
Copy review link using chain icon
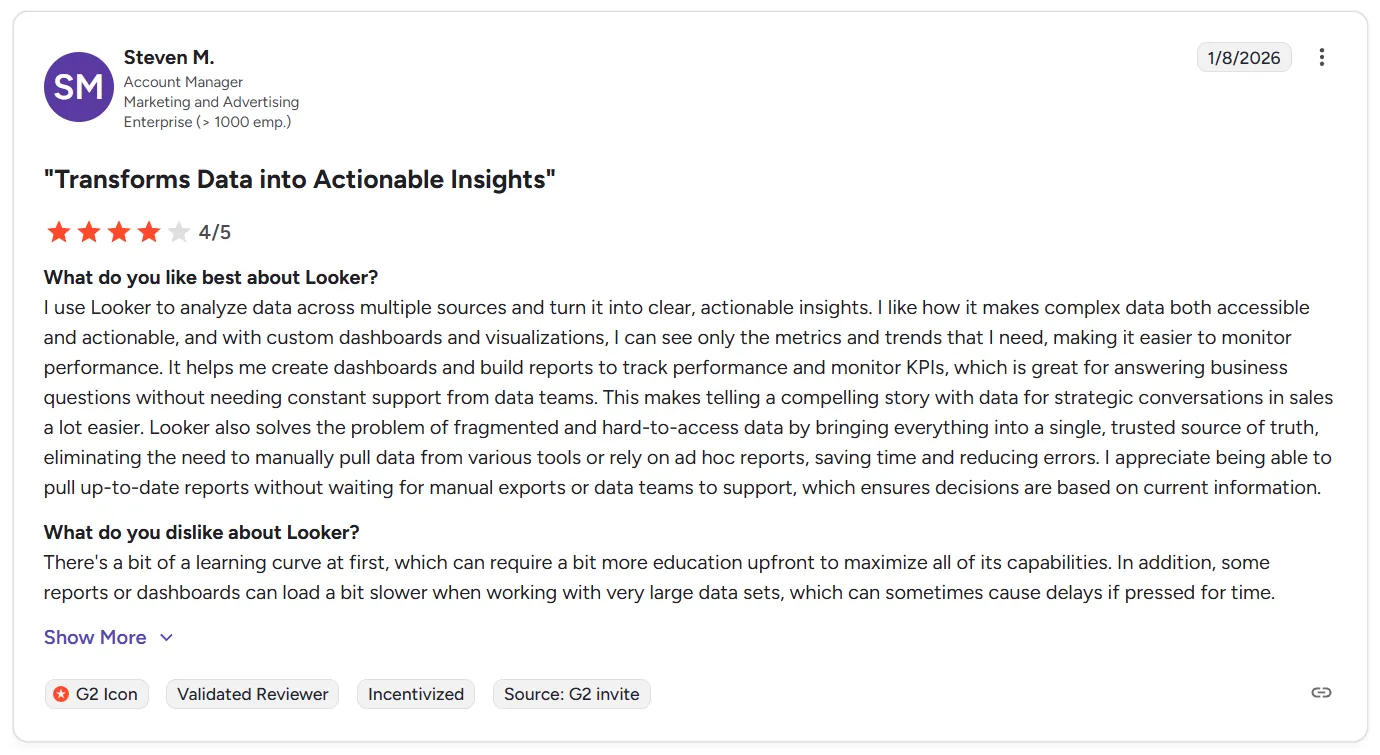[1321, 693]
